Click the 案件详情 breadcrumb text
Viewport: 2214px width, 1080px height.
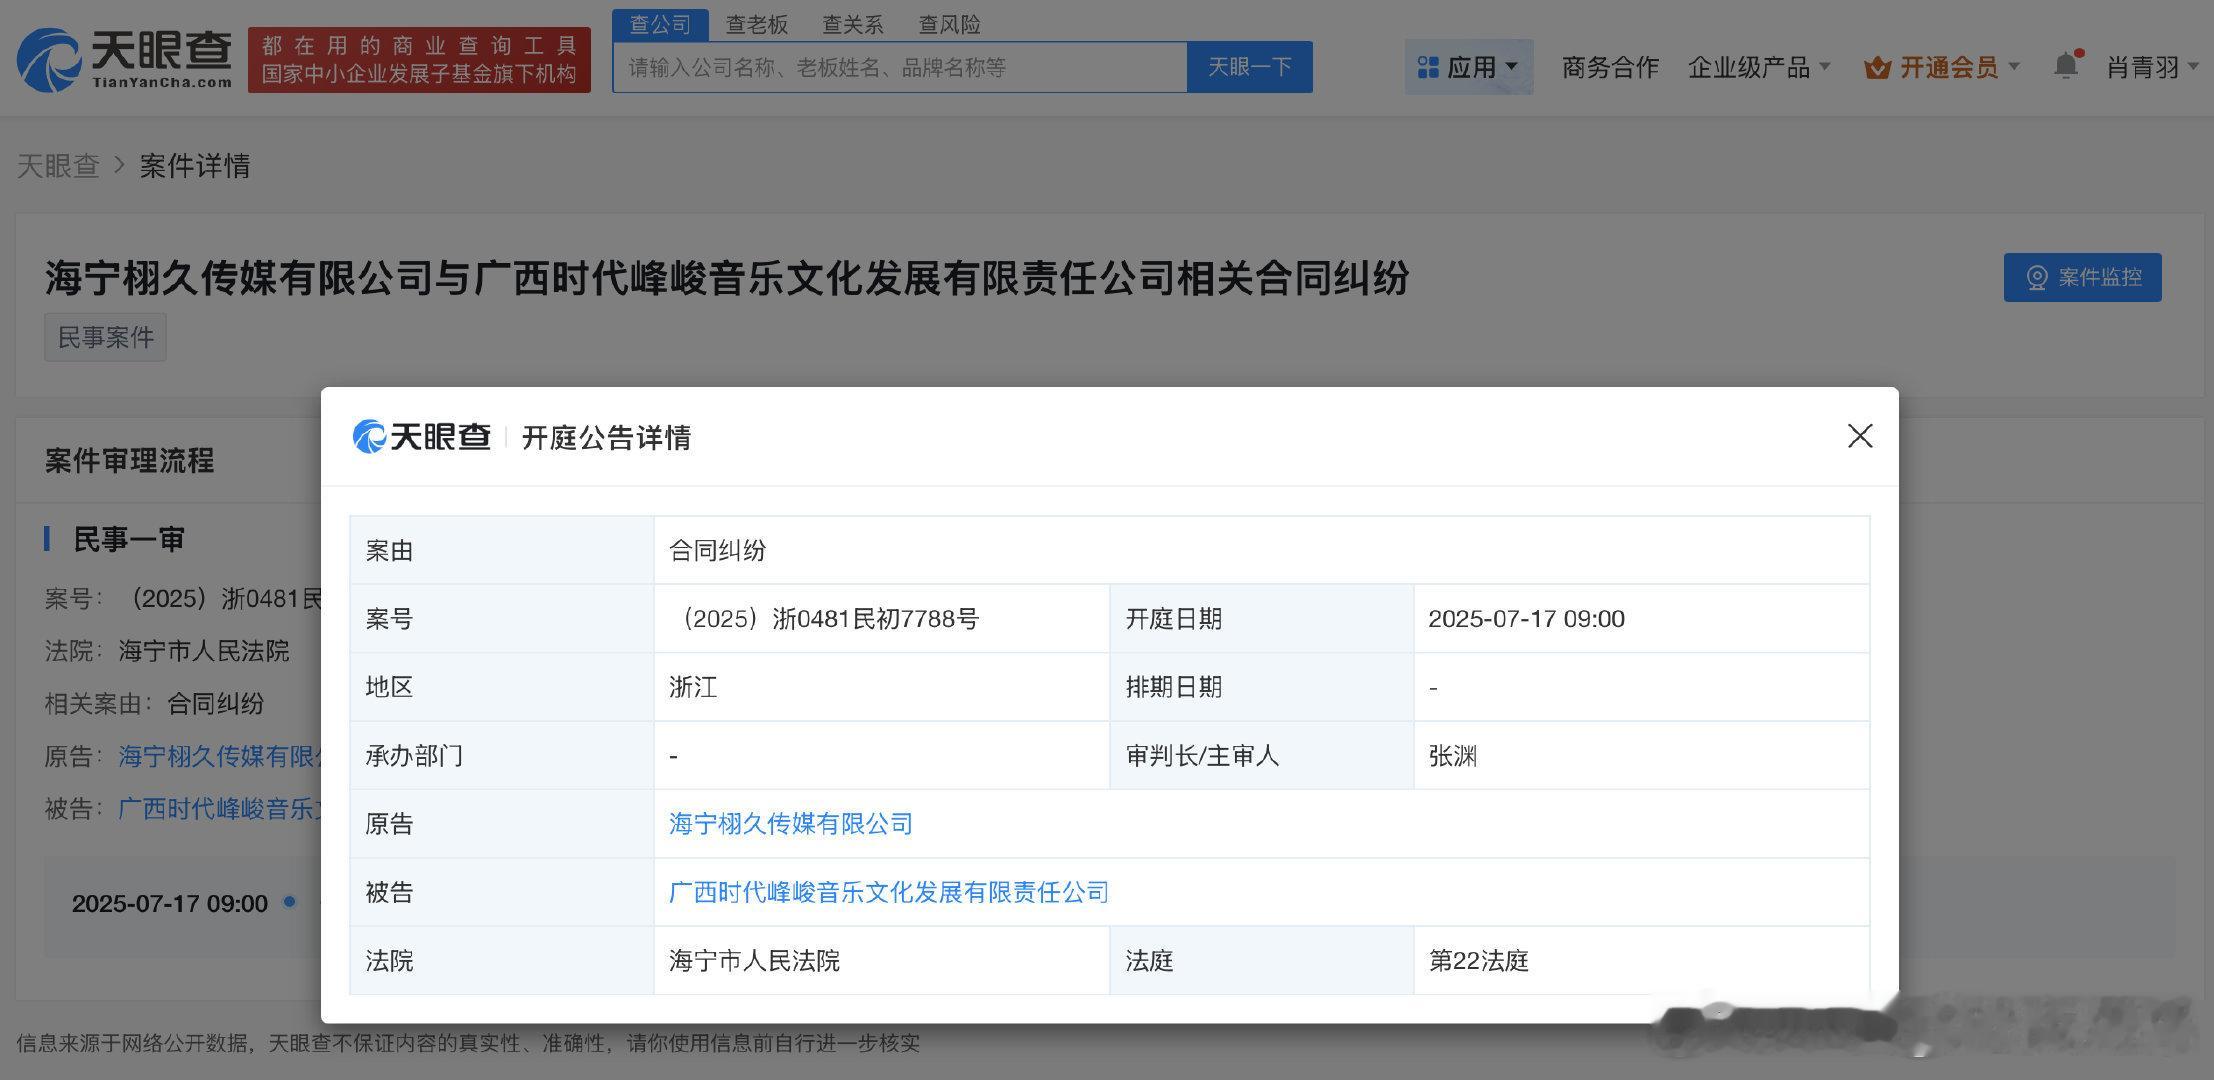(195, 165)
